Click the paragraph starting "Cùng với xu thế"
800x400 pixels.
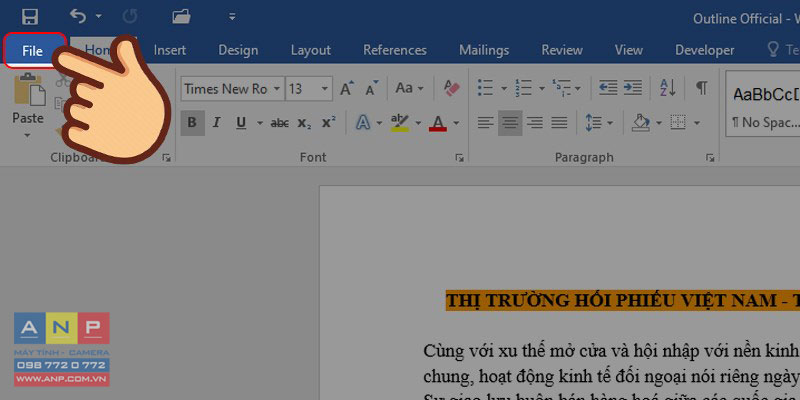tap(611, 351)
